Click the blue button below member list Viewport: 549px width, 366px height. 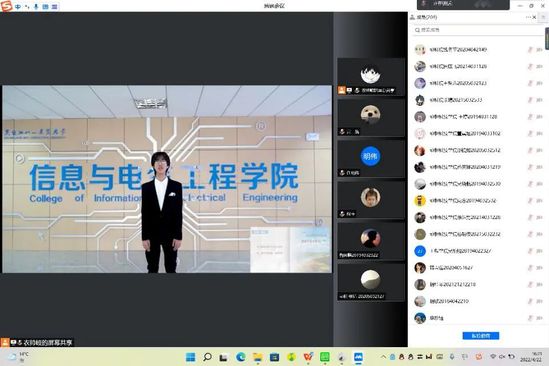481,336
